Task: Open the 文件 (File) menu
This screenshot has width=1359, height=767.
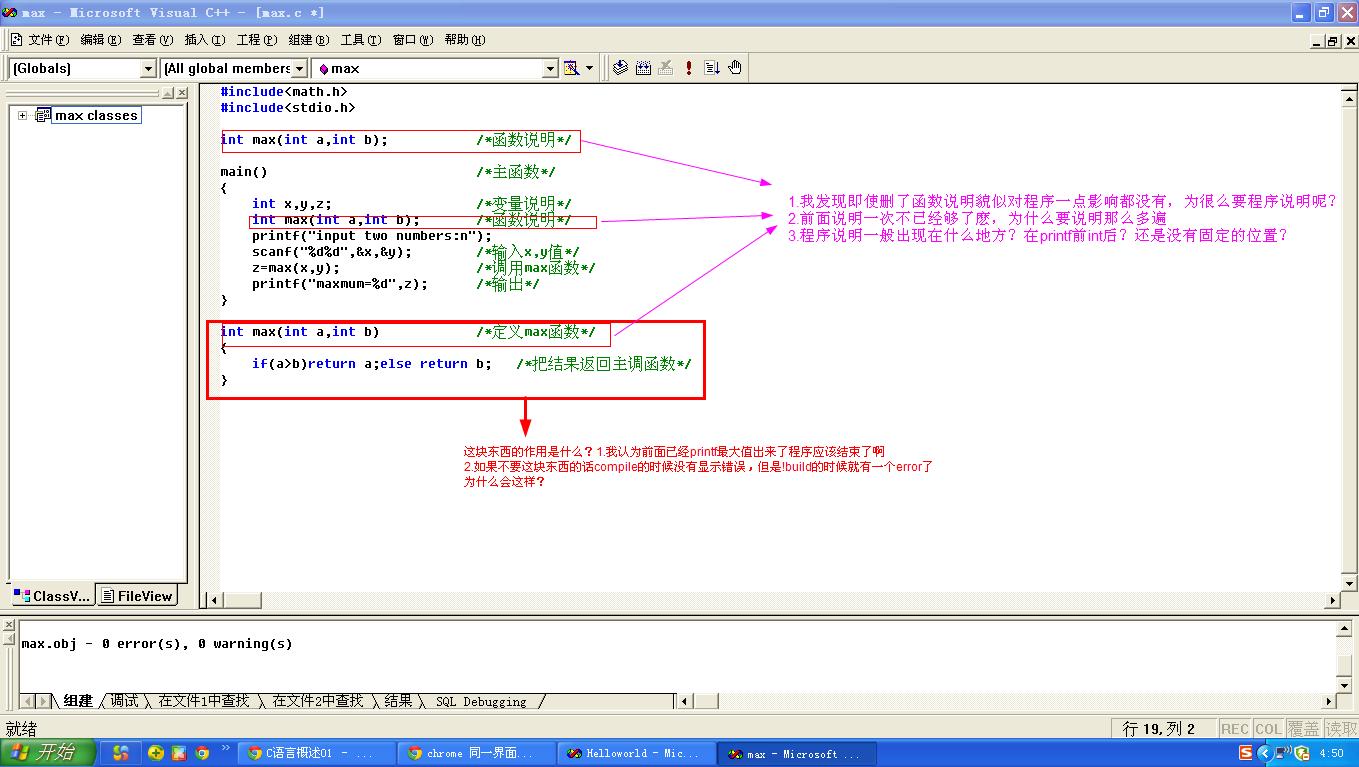Action: [x=49, y=40]
